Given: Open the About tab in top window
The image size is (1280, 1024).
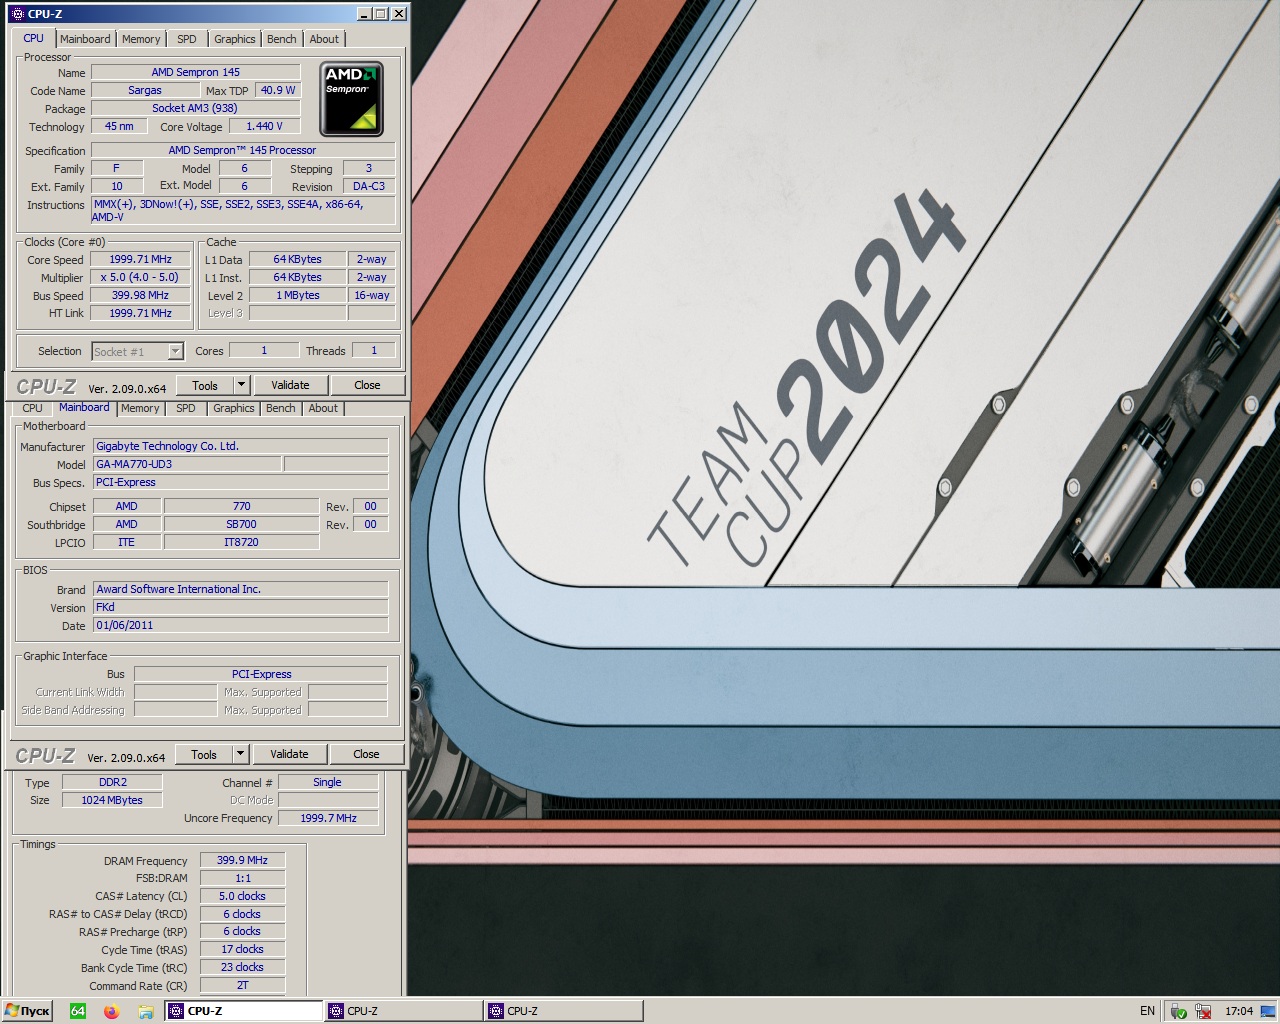Looking at the screenshot, I should 324,39.
